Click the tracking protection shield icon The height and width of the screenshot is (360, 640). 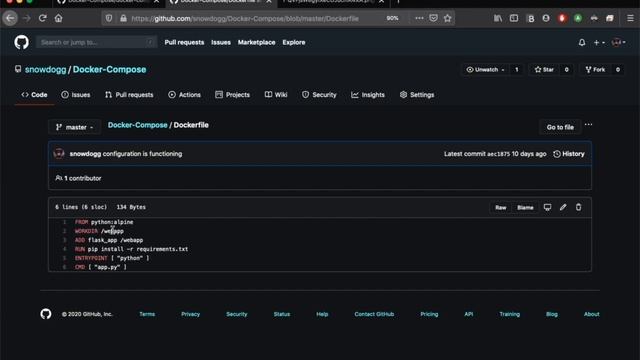point(109,18)
